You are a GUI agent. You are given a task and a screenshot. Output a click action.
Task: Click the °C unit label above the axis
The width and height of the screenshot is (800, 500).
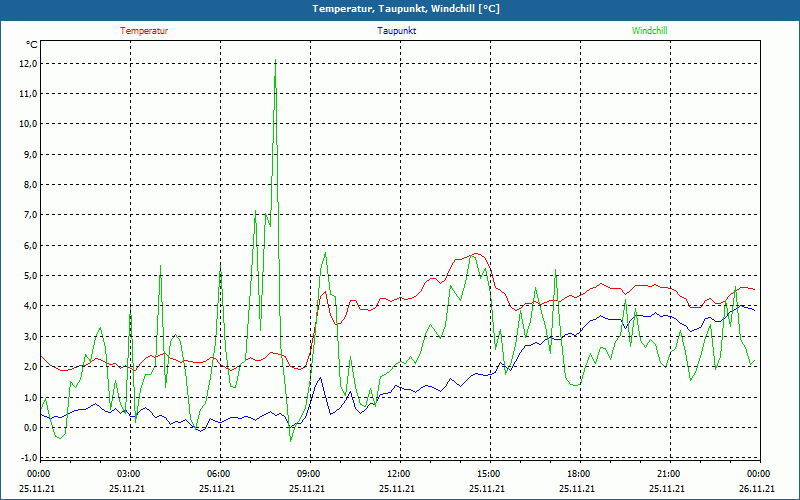coord(31,45)
